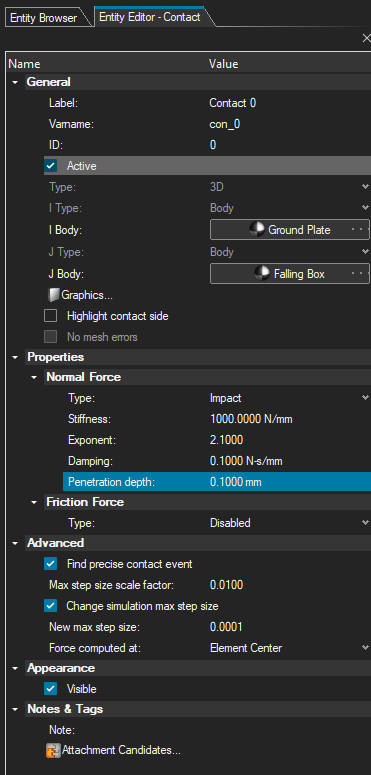Edit the Varname value con_0

[225, 125]
